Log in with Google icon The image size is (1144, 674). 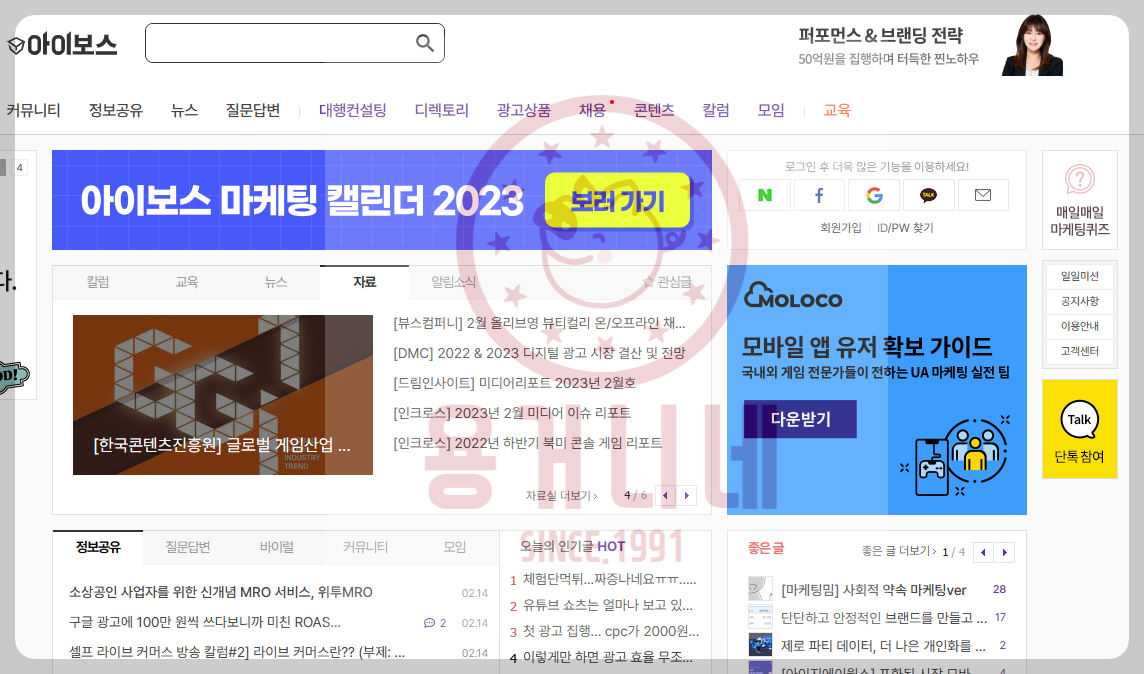click(874, 195)
